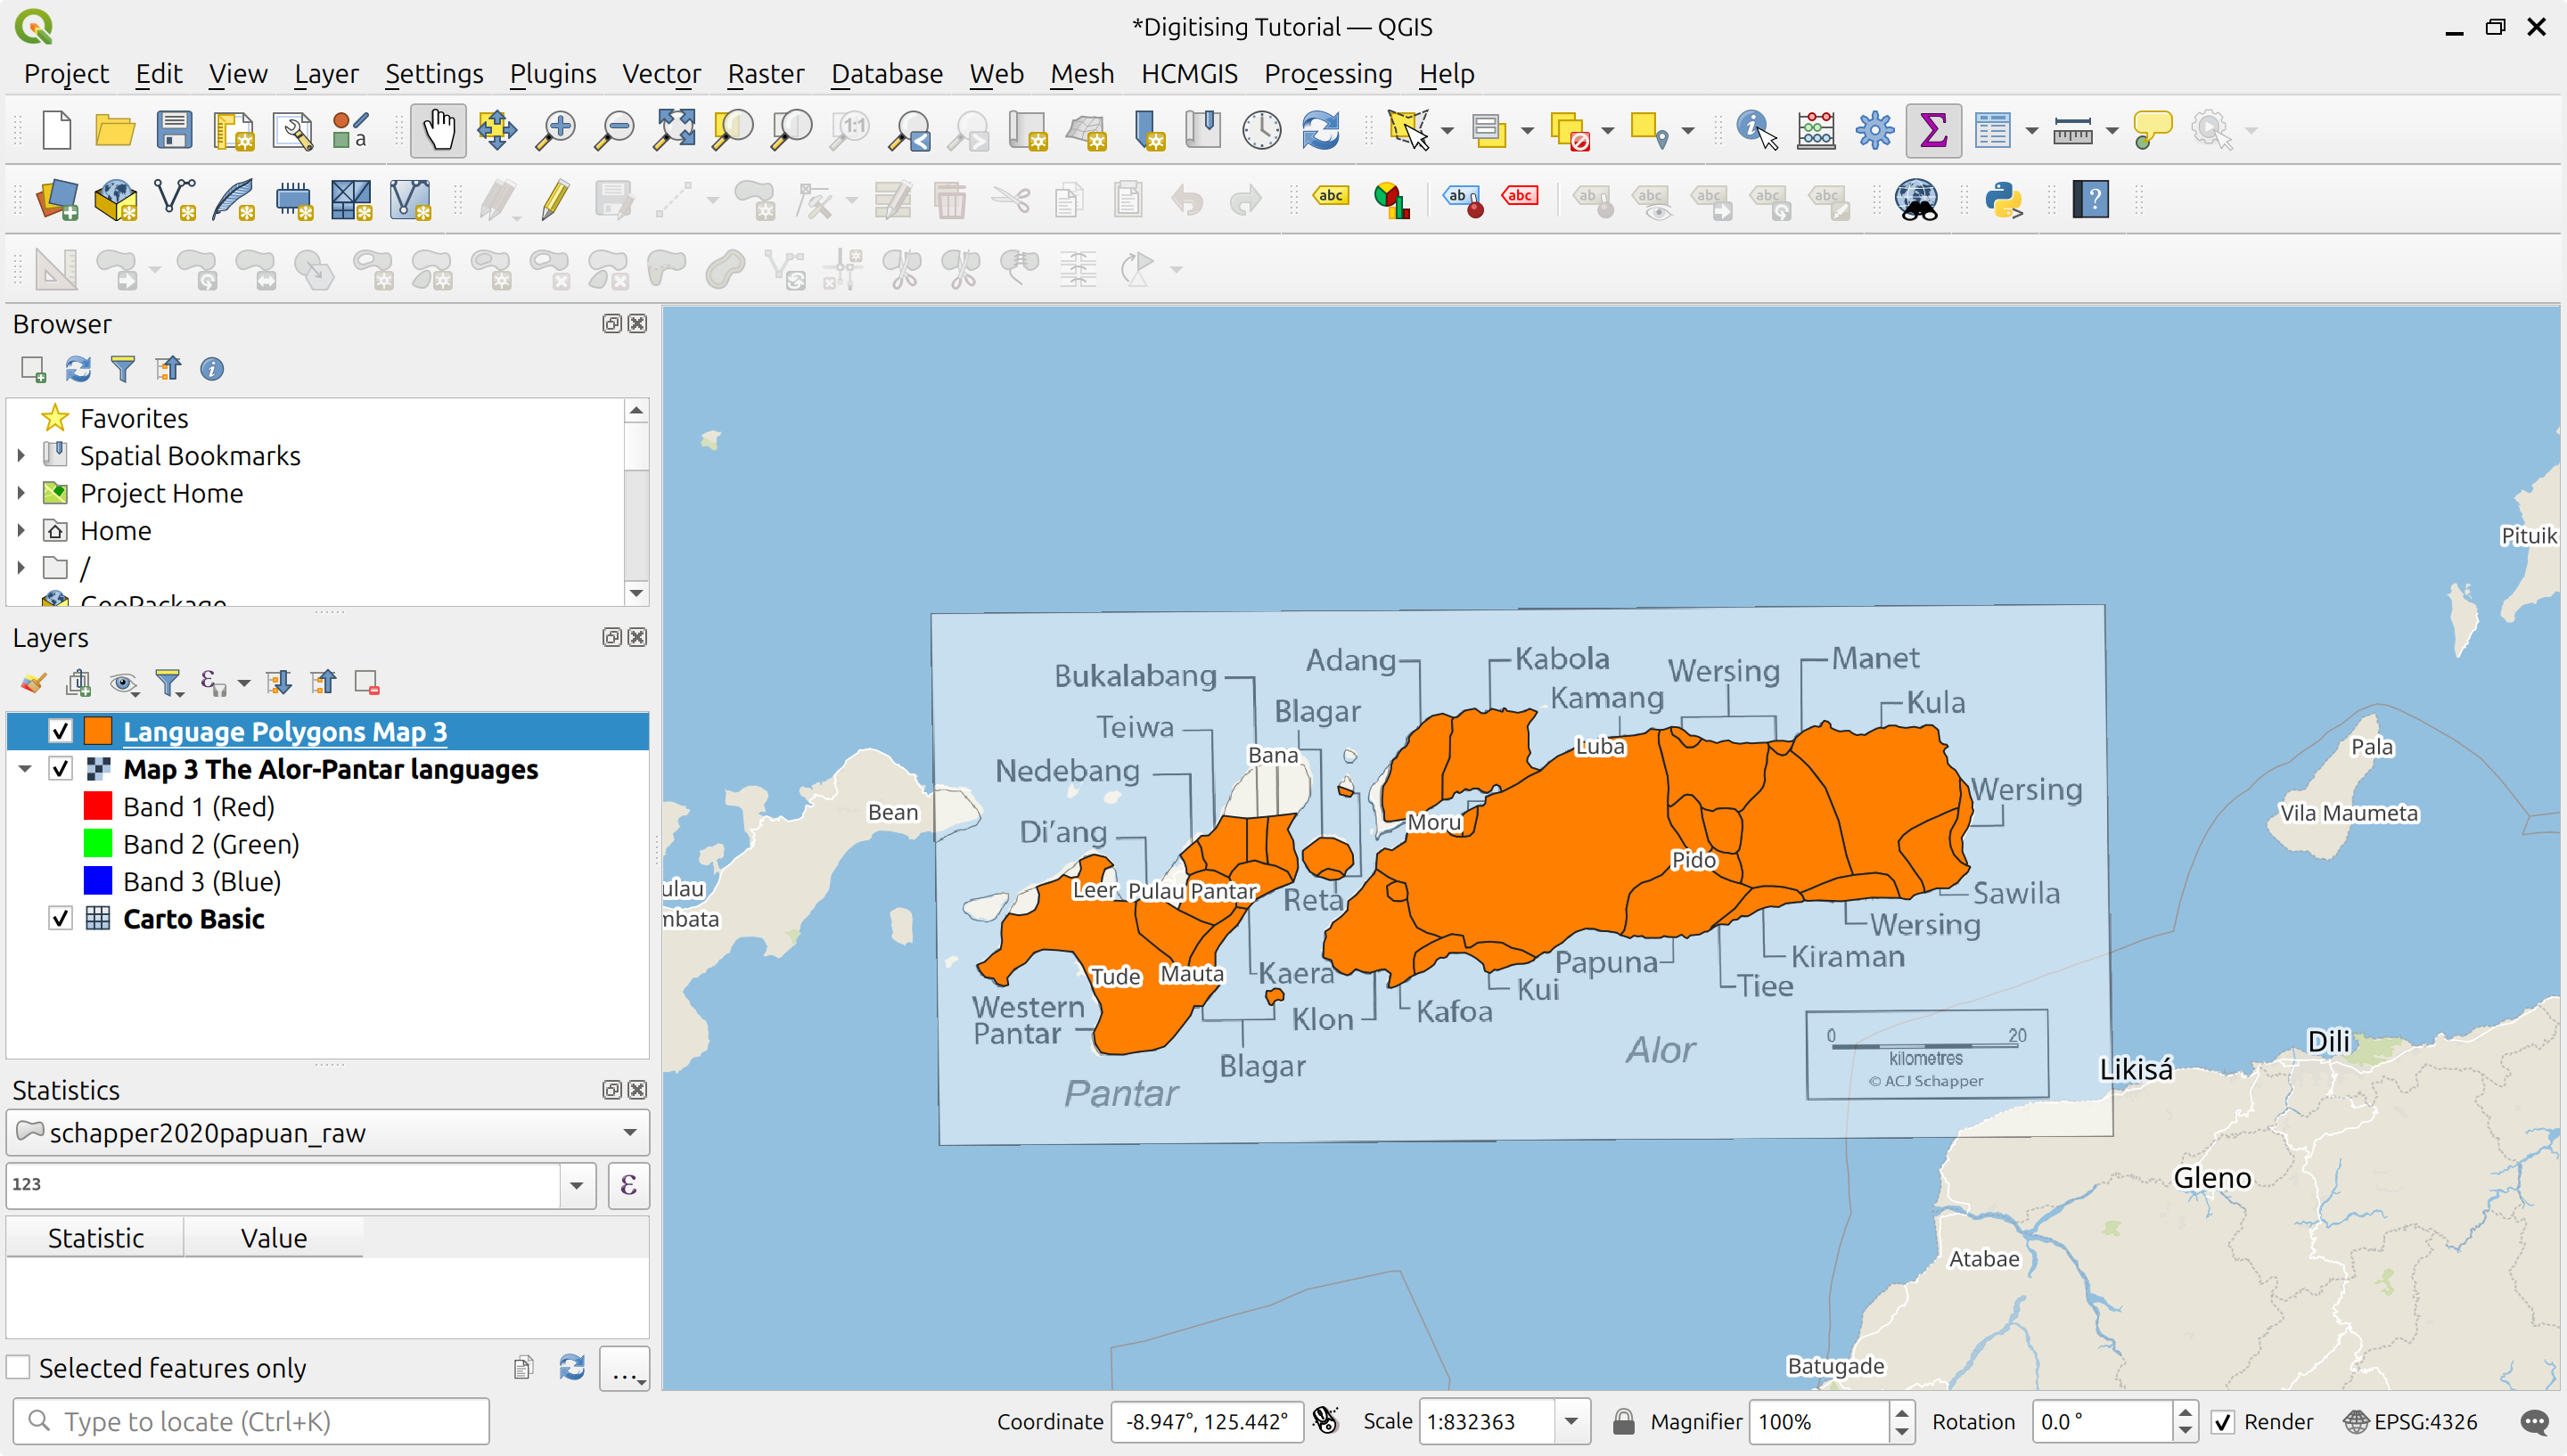Screen dimensions: 2567x1456
Task: Open the Statistical Summary tool
Action: point(1933,130)
